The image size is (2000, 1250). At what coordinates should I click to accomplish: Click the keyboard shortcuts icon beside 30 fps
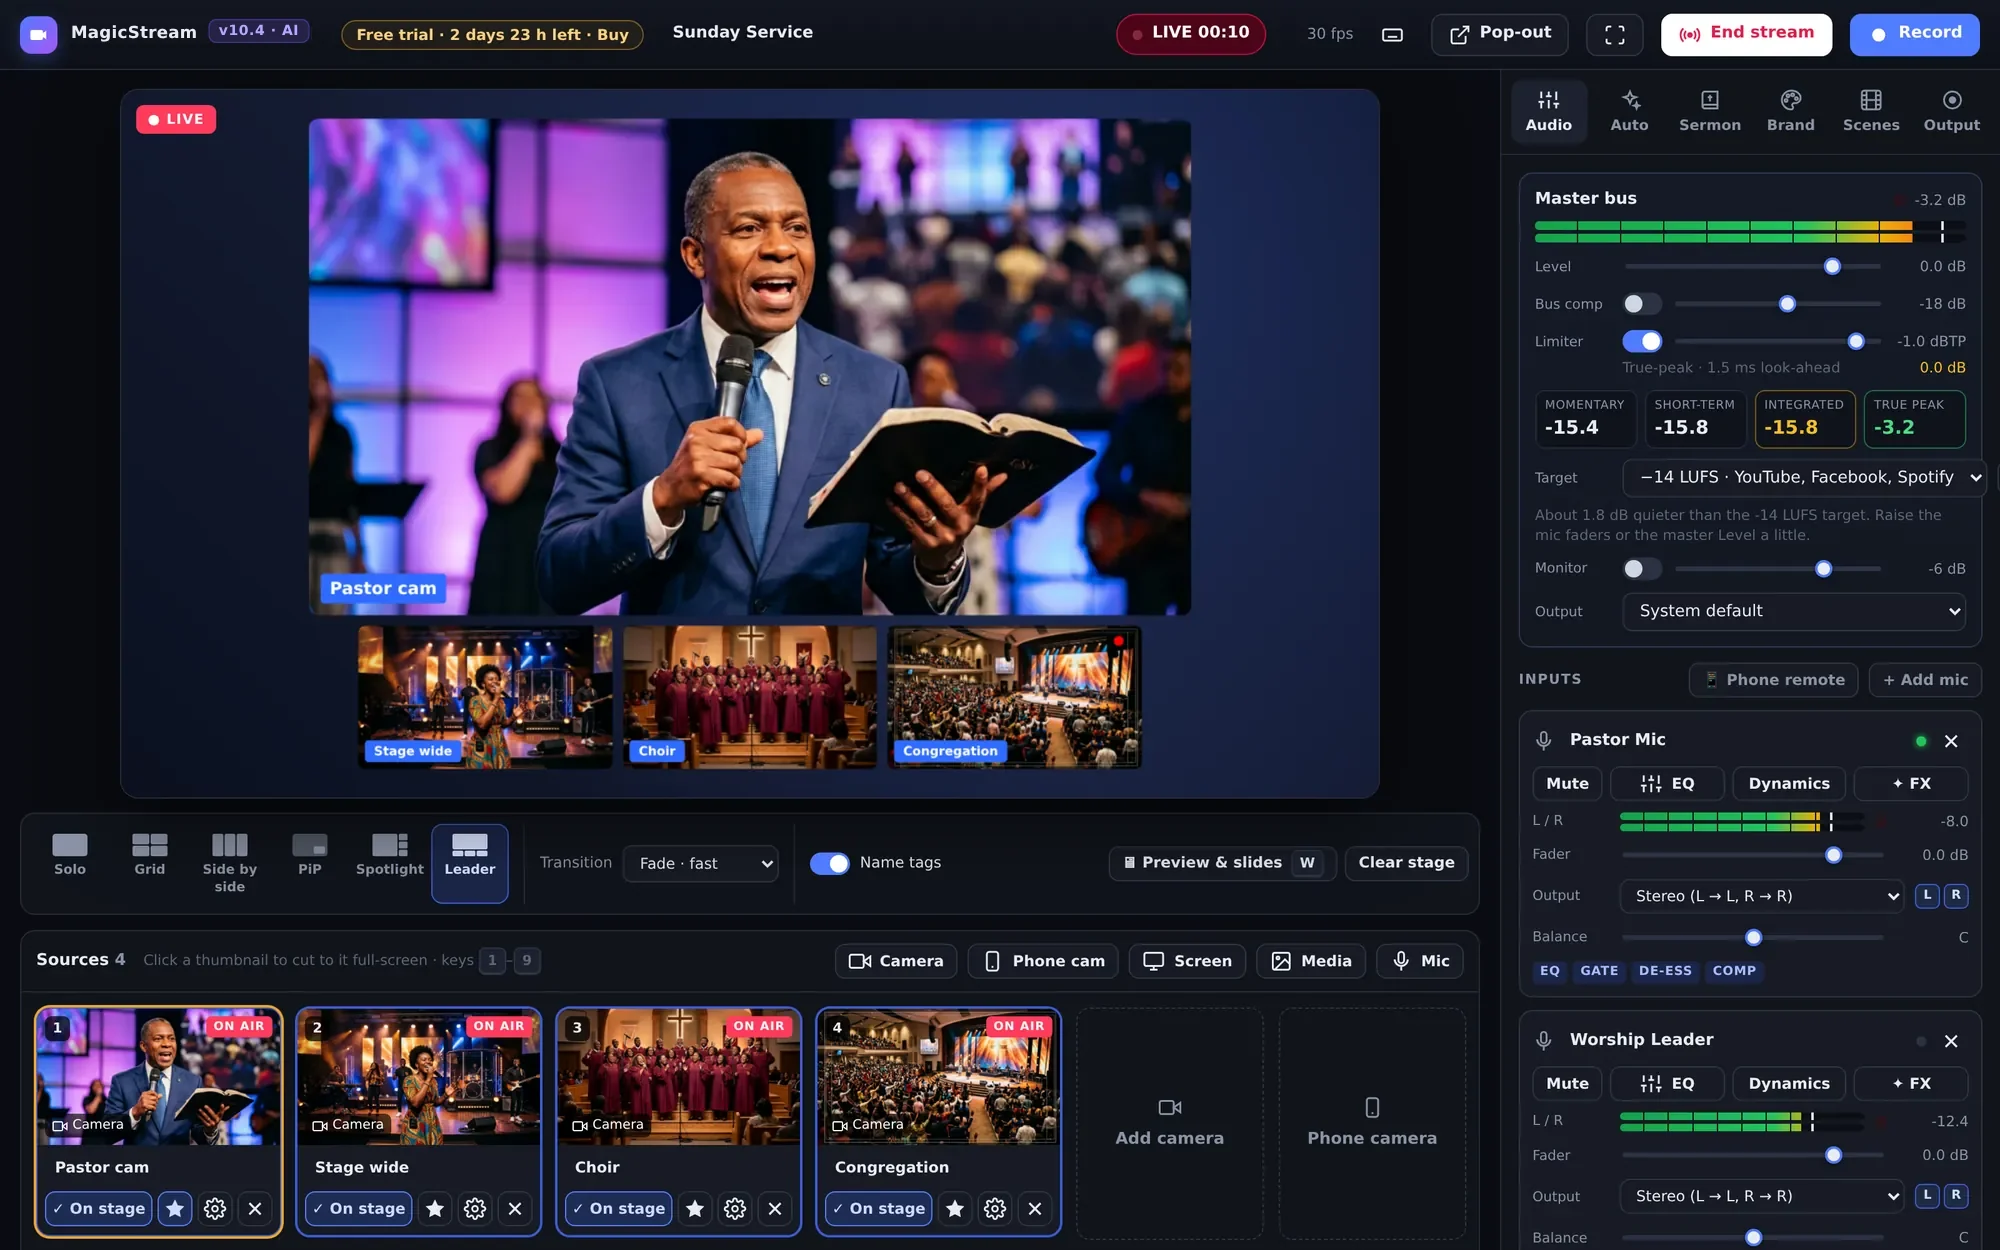coord(1392,35)
